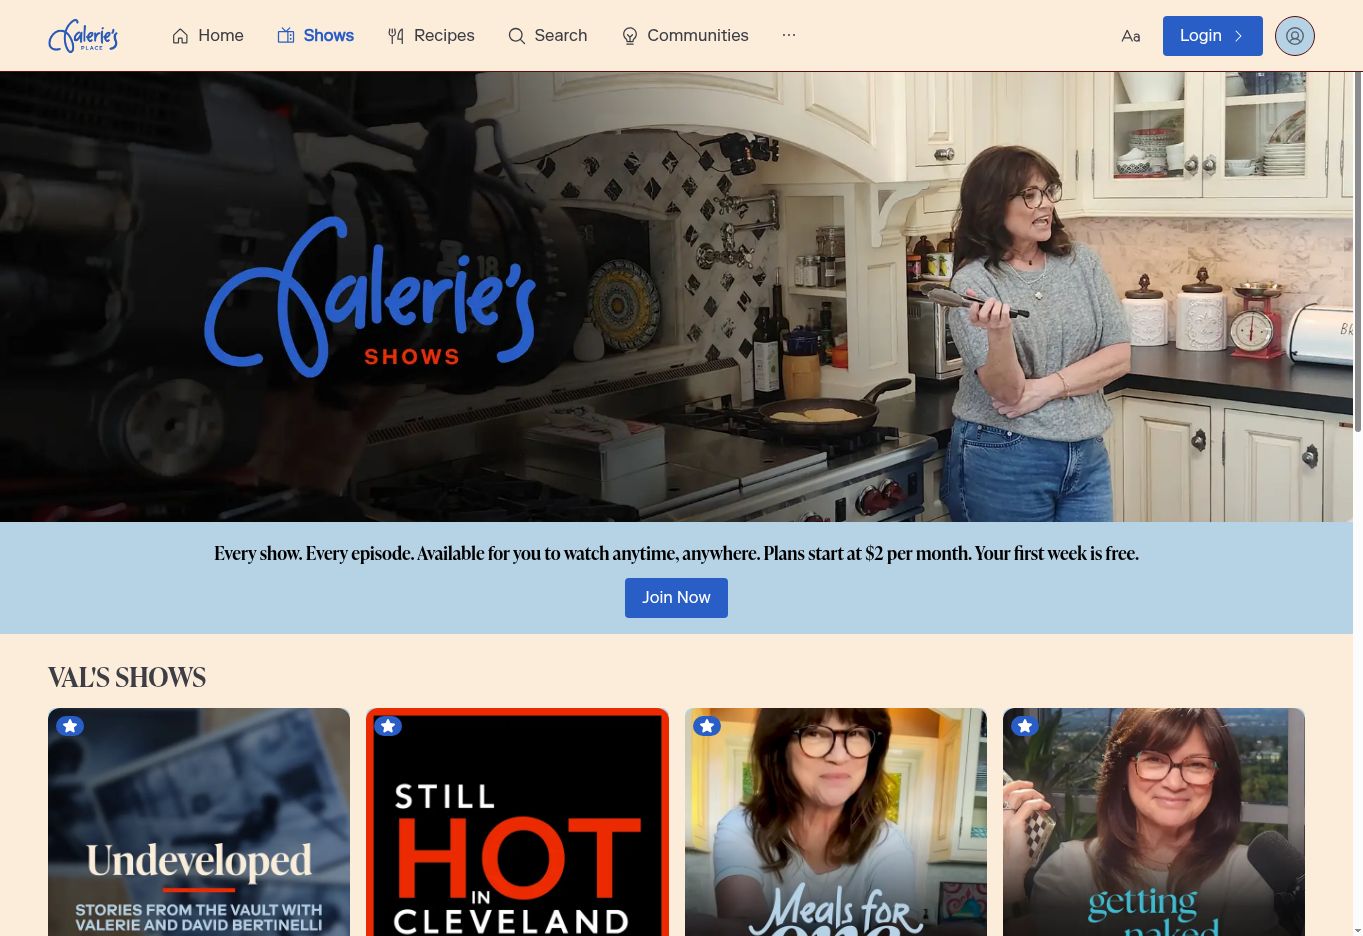Click the page vertical scrollbar
The height and width of the screenshot is (936, 1363).
[x=1358, y=250]
